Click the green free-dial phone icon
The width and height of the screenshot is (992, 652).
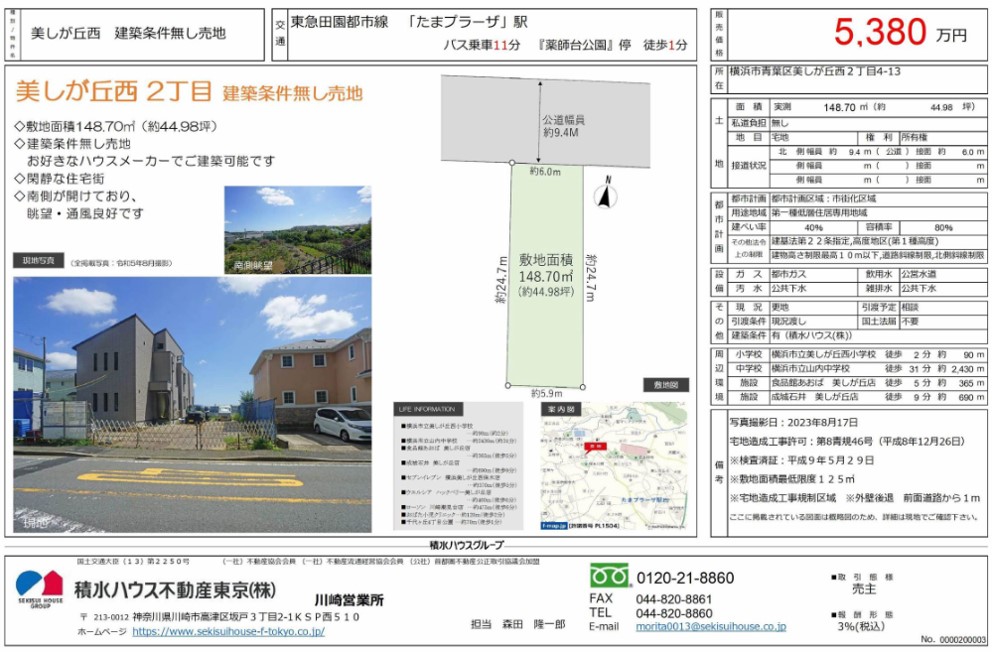(608, 577)
